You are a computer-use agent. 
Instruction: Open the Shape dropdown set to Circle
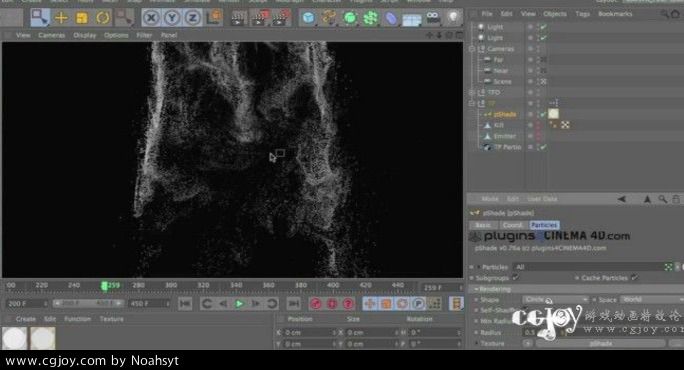(x=555, y=300)
